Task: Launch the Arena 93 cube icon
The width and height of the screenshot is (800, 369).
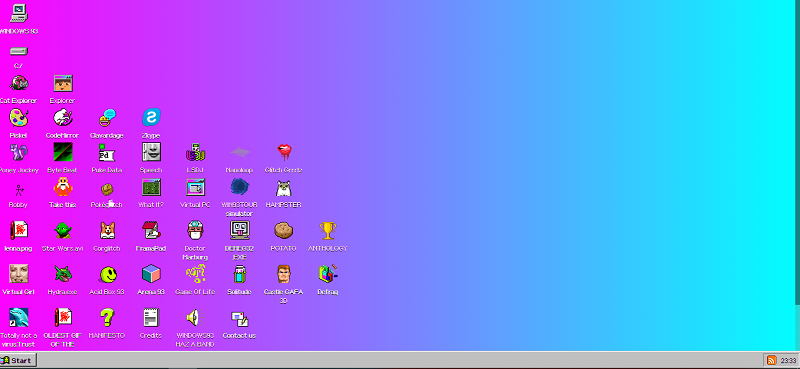Action: pos(151,274)
